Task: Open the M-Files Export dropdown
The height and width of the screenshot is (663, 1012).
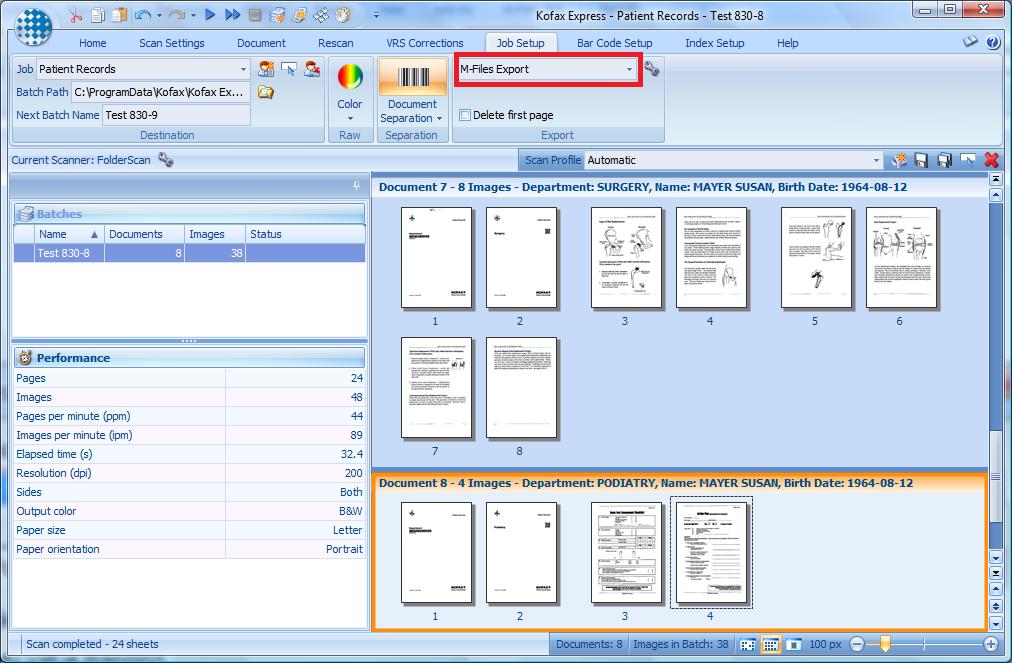Action: (x=629, y=69)
